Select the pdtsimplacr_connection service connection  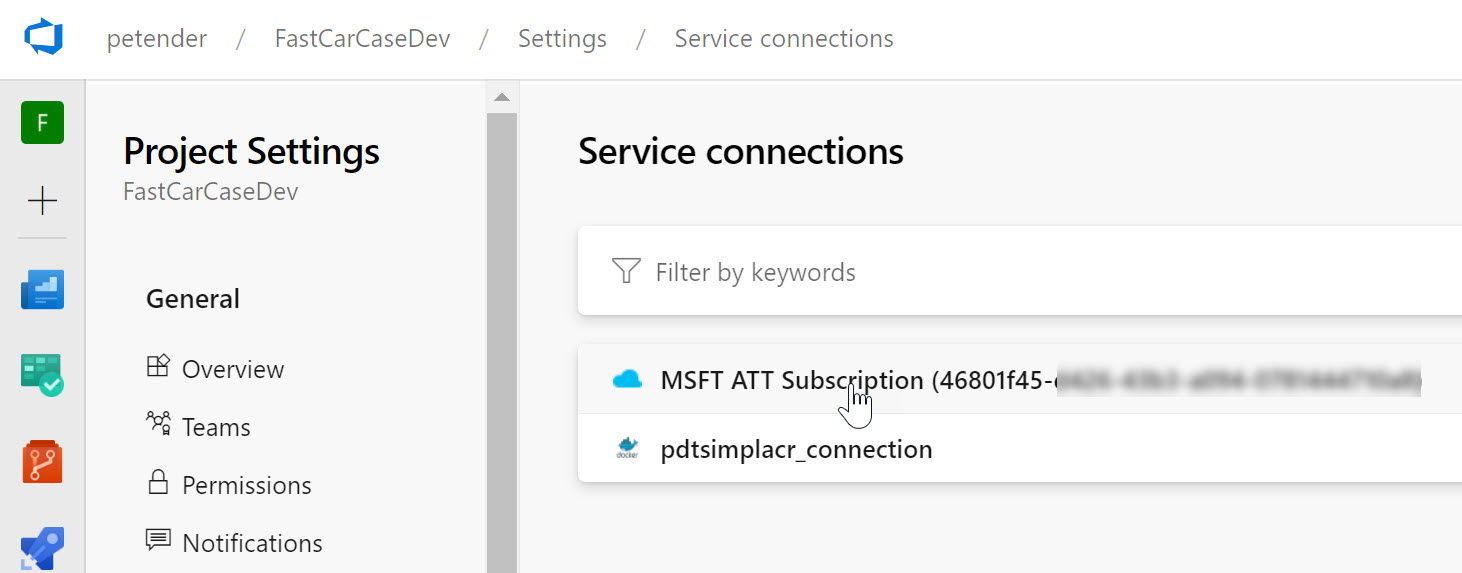point(796,449)
